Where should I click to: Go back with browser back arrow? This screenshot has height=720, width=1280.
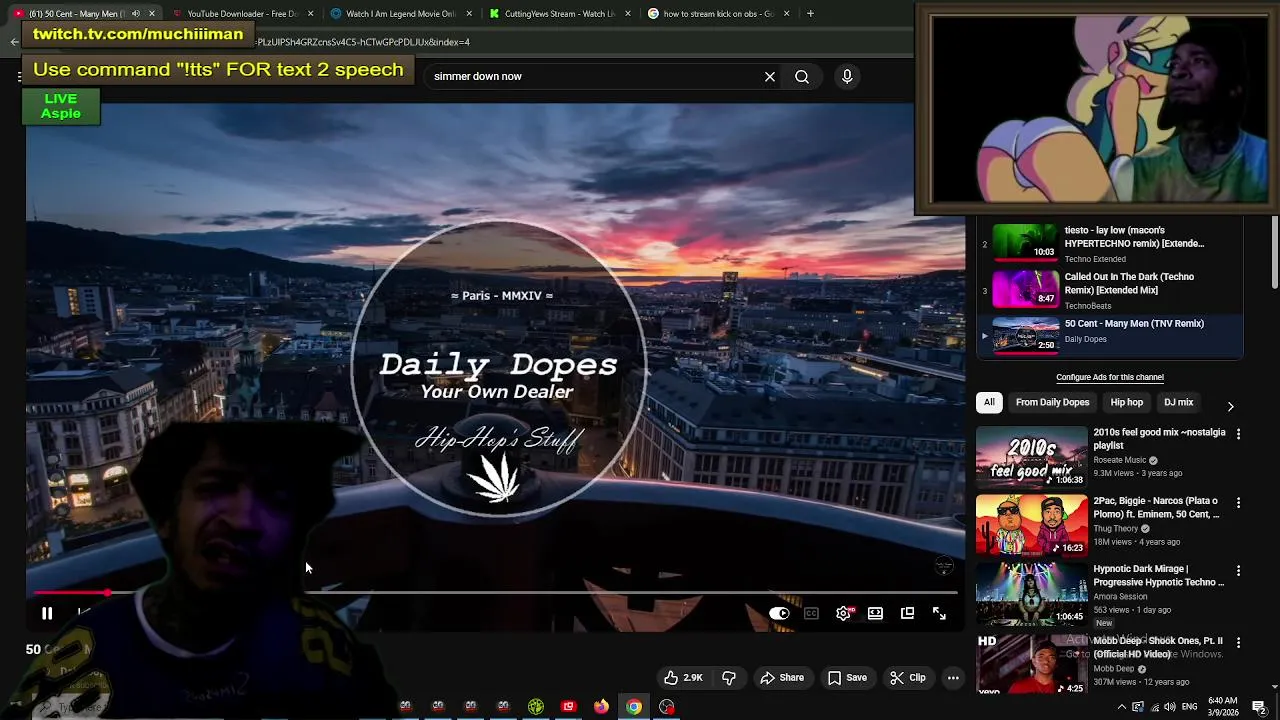click(14, 42)
